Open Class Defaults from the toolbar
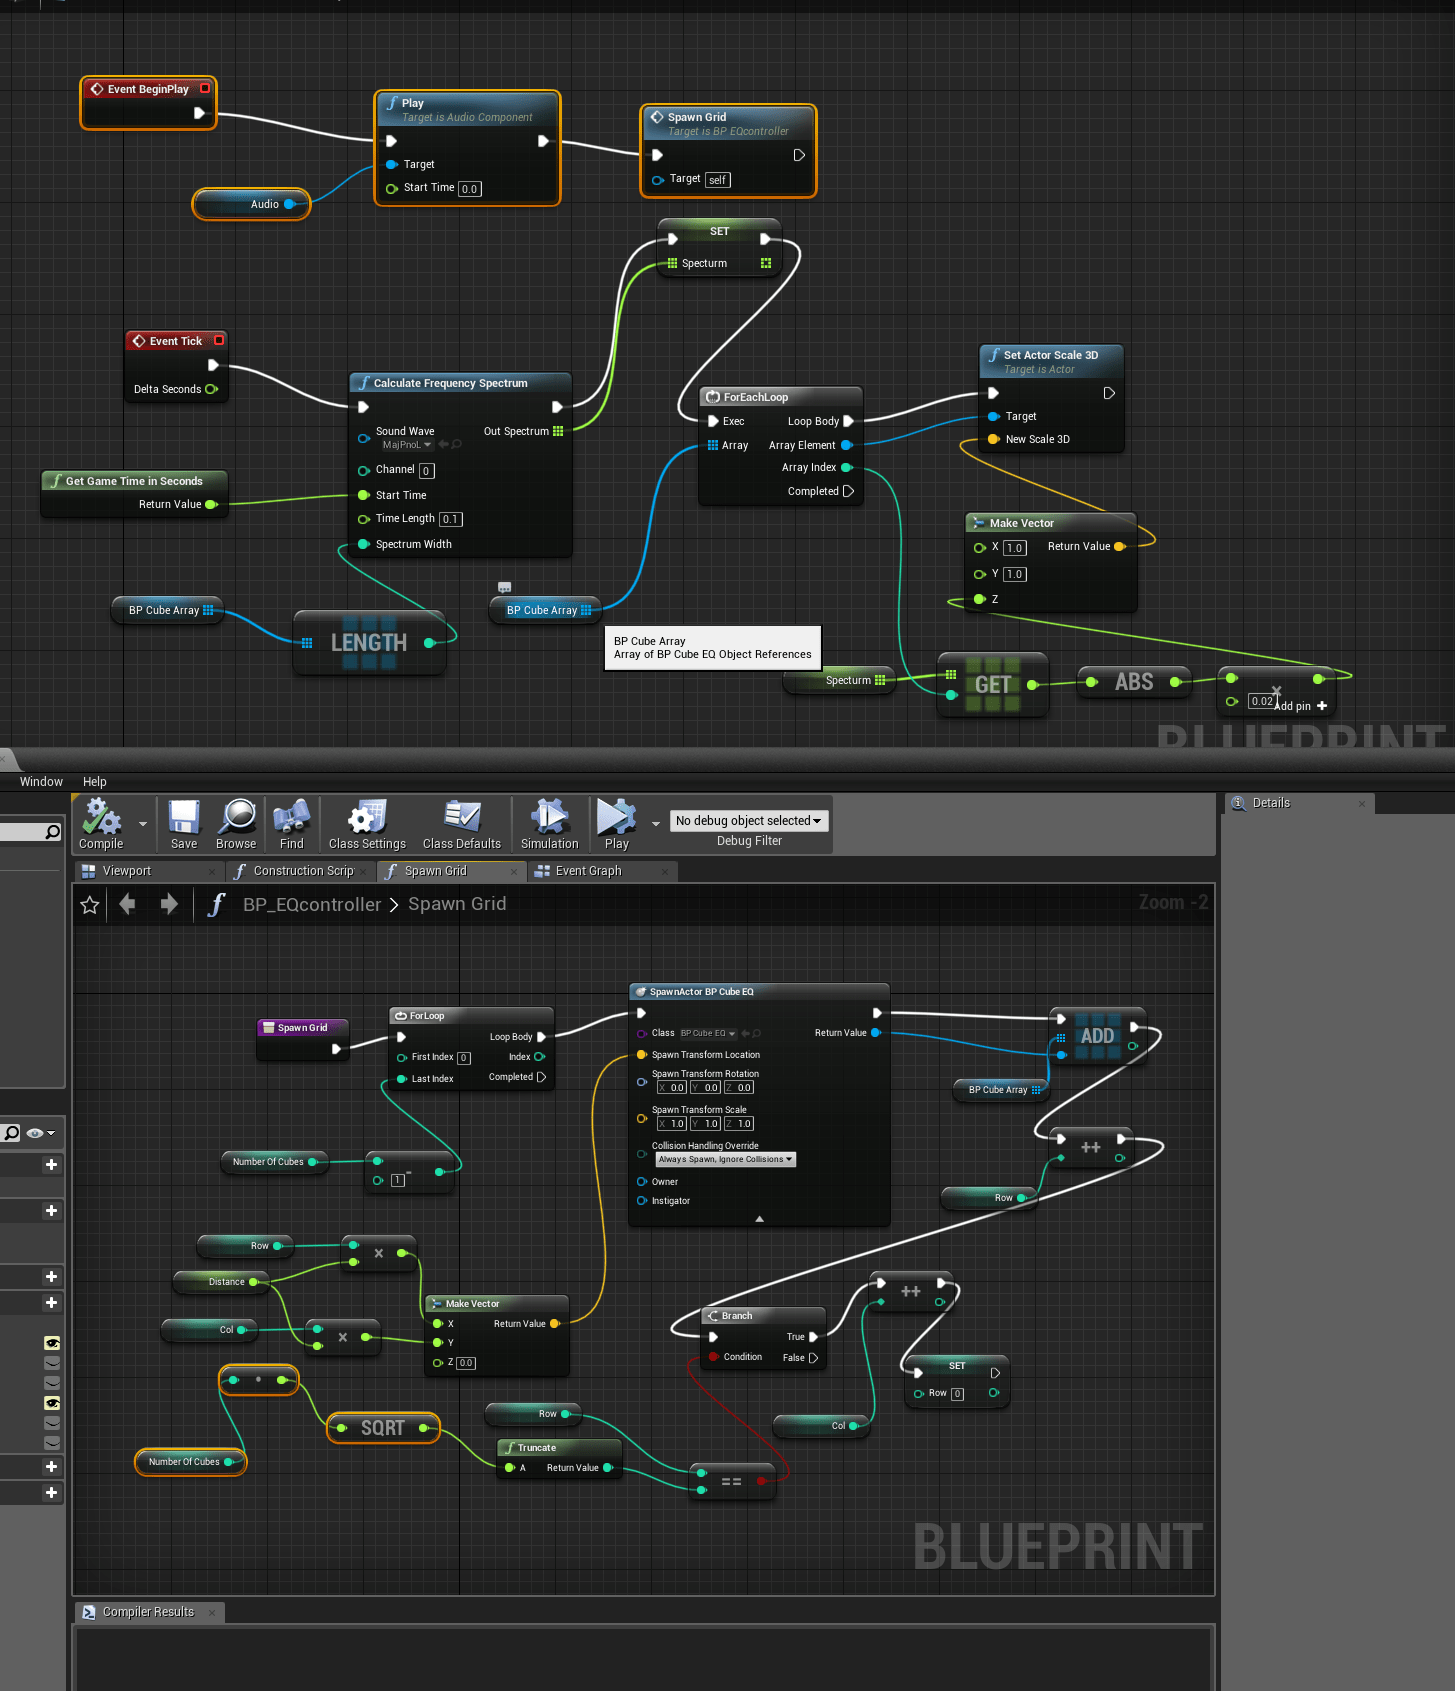The height and width of the screenshot is (1691, 1455). 462,817
